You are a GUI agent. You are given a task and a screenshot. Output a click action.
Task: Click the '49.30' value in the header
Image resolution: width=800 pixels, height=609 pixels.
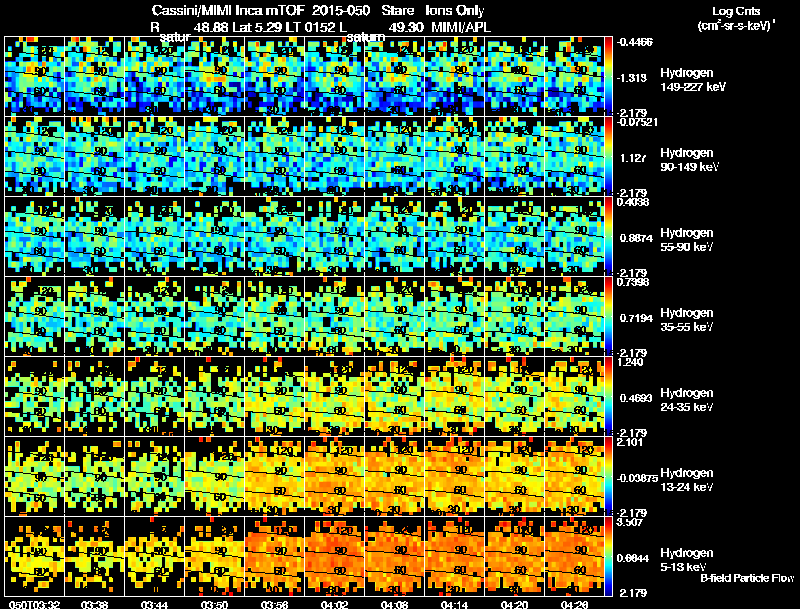(406, 27)
